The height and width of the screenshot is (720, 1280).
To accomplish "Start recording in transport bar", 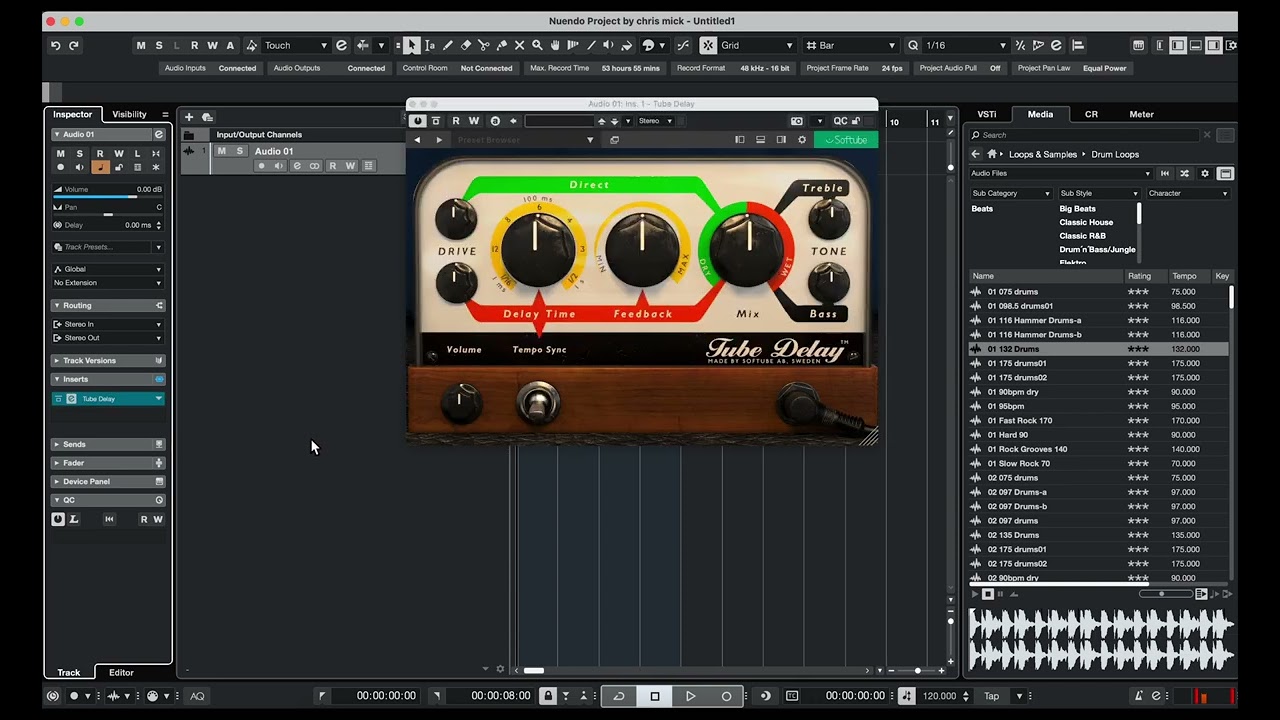I will click(726, 696).
